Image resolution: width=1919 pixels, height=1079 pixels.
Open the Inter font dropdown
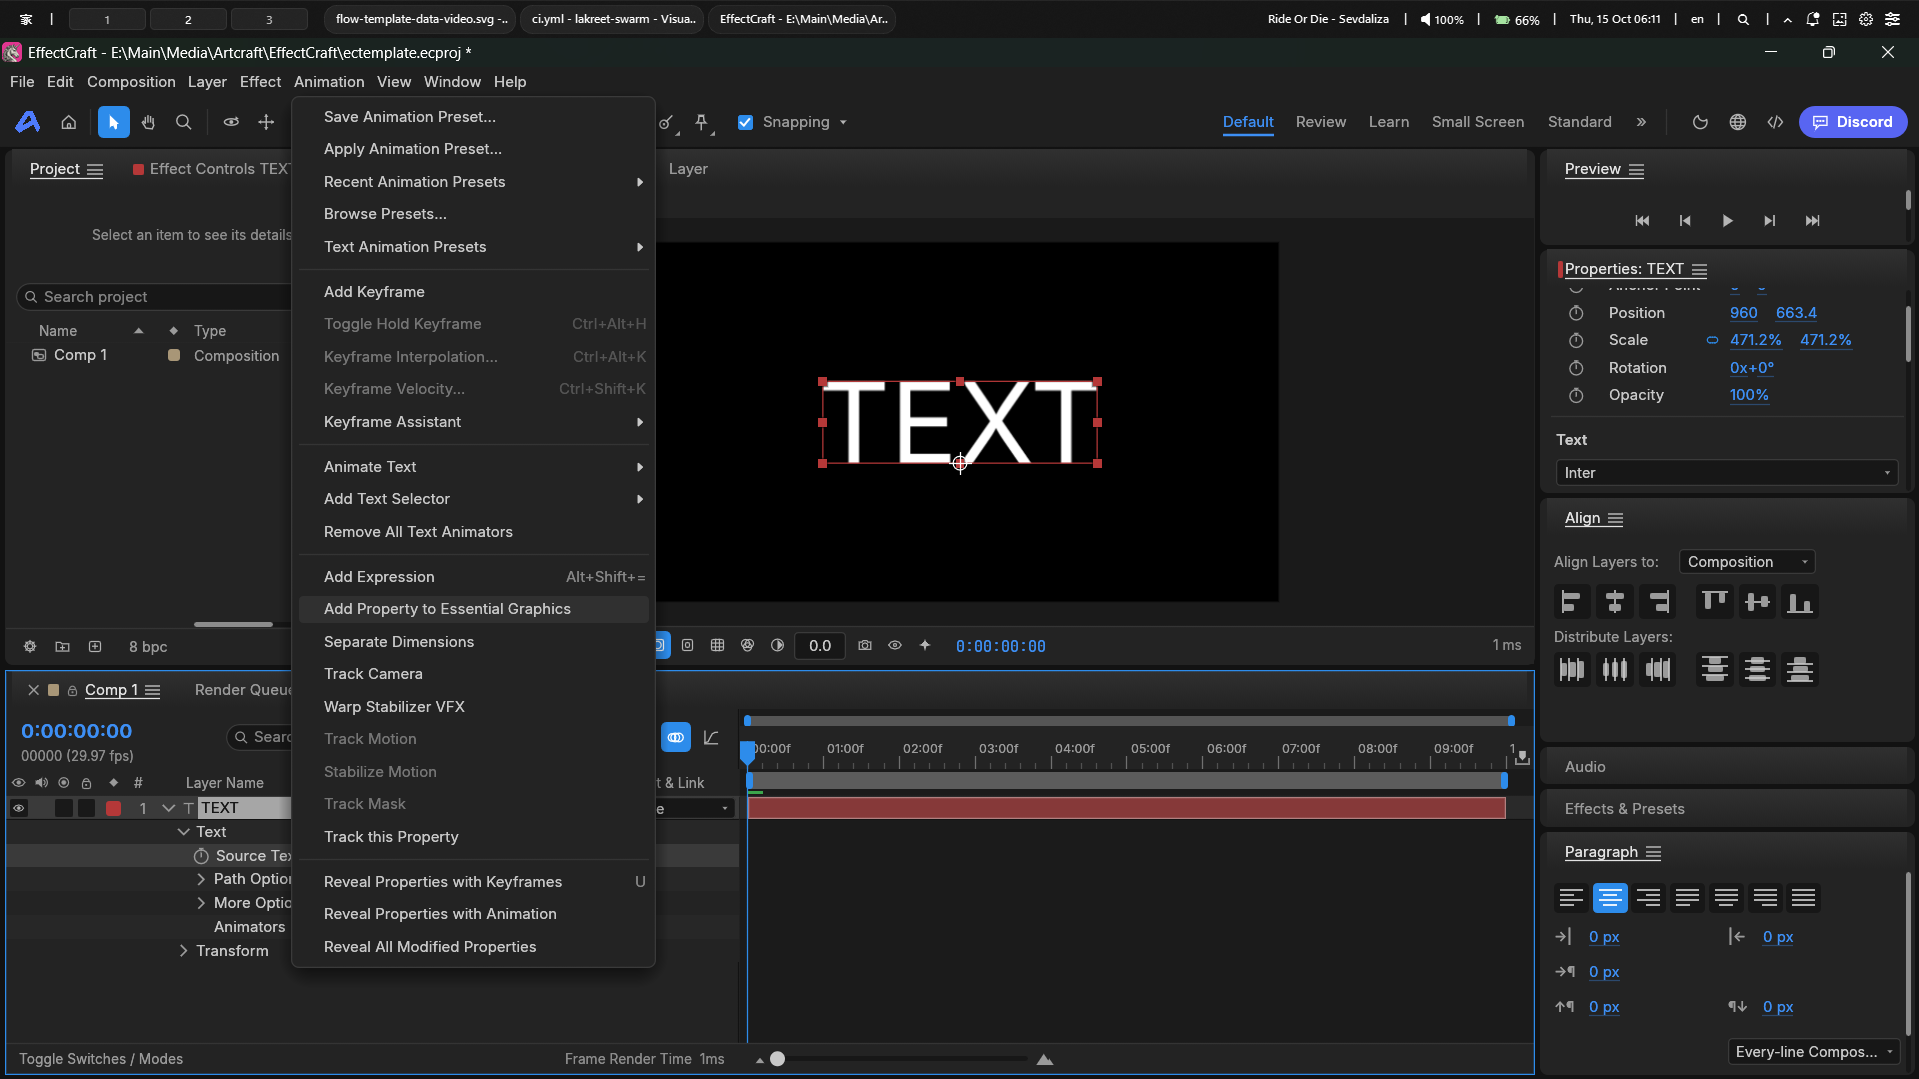click(x=1727, y=473)
